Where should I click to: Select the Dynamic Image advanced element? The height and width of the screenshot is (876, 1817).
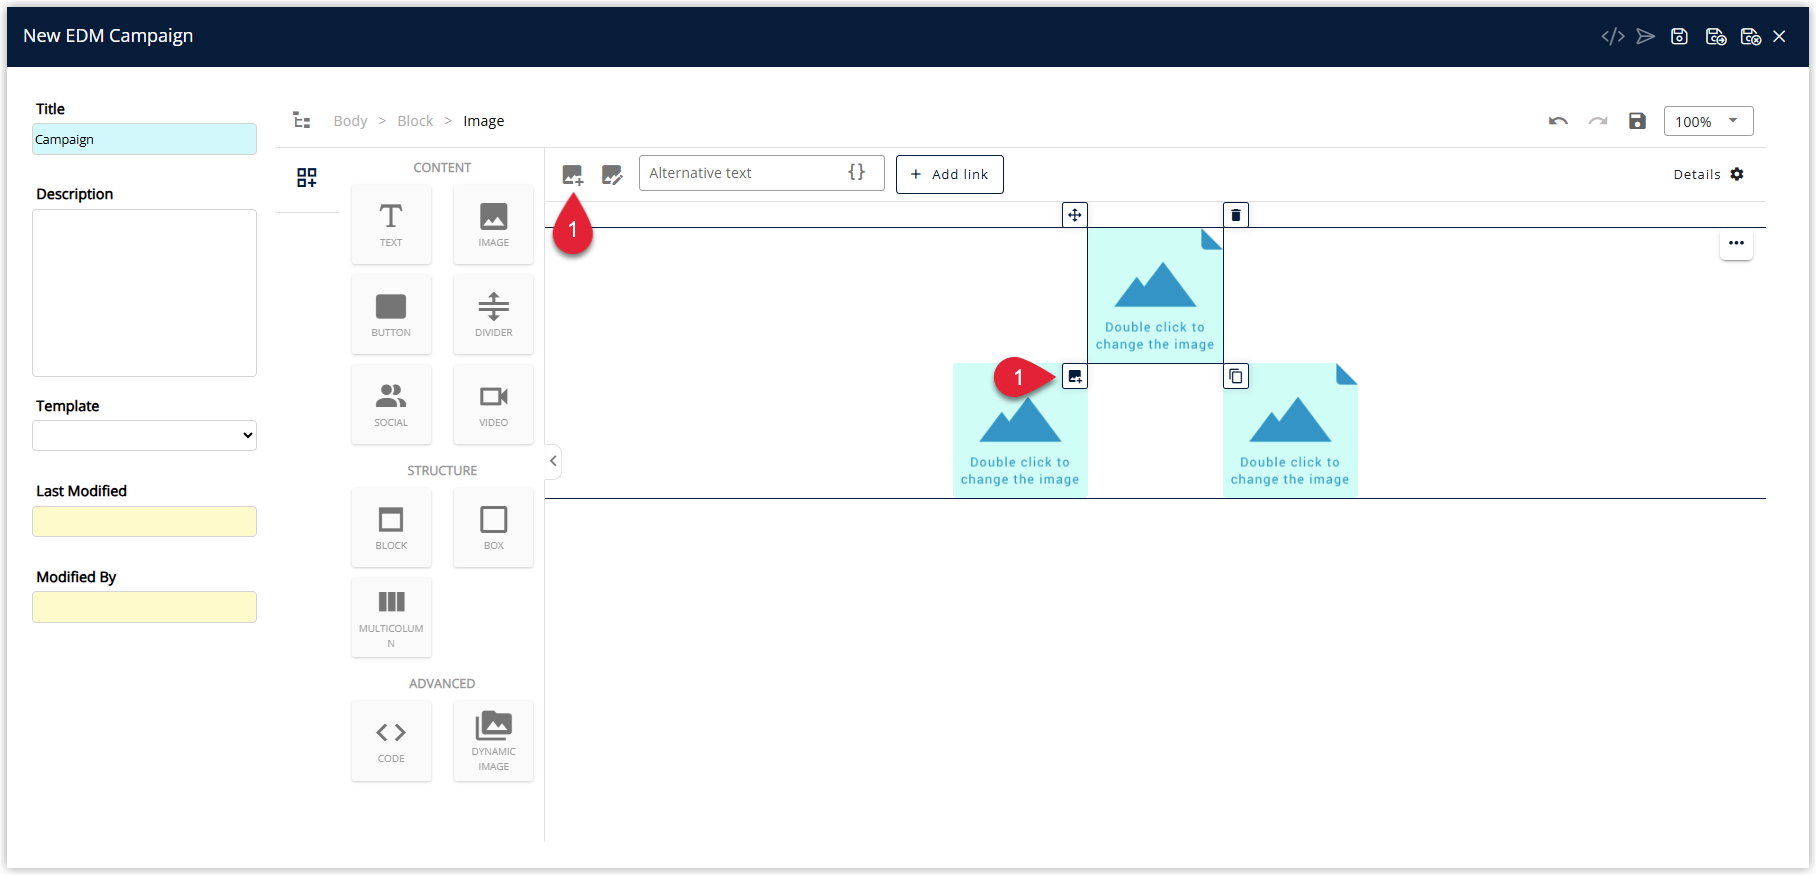tap(493, 740)
